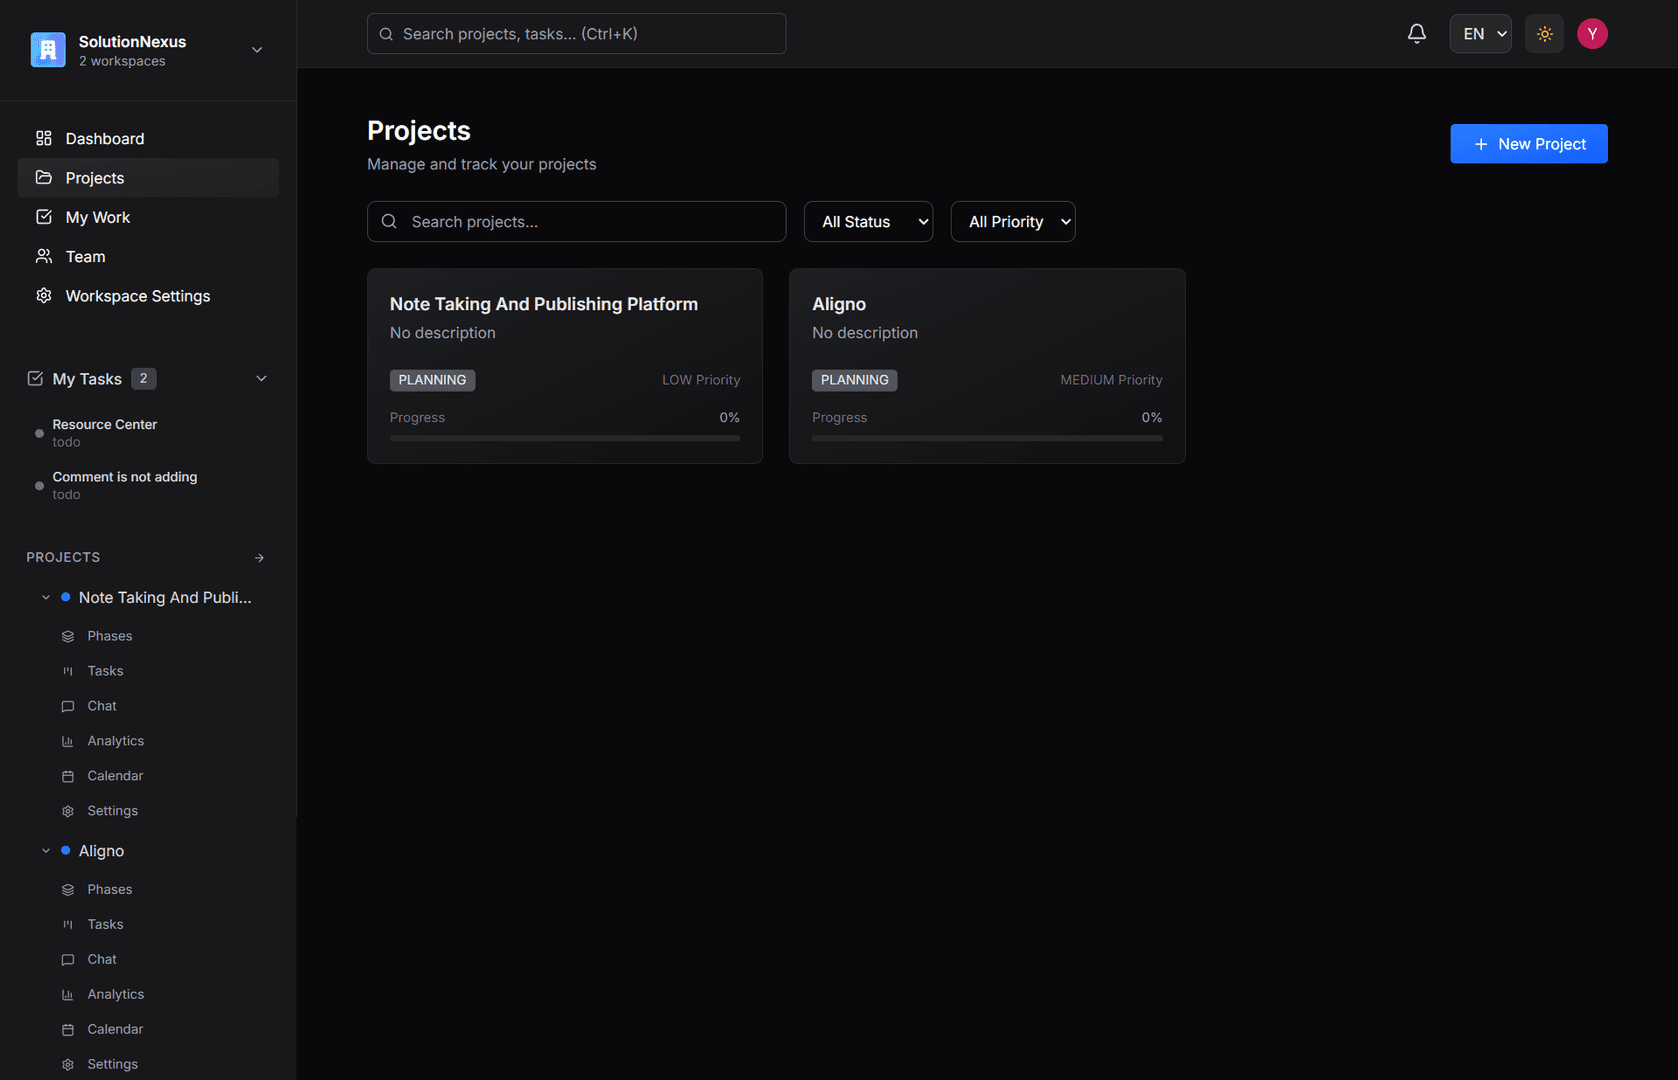Screen dimensions: 1678x1080
Task: Open the All Priority filter dropdown
Action: [1013, 222]
